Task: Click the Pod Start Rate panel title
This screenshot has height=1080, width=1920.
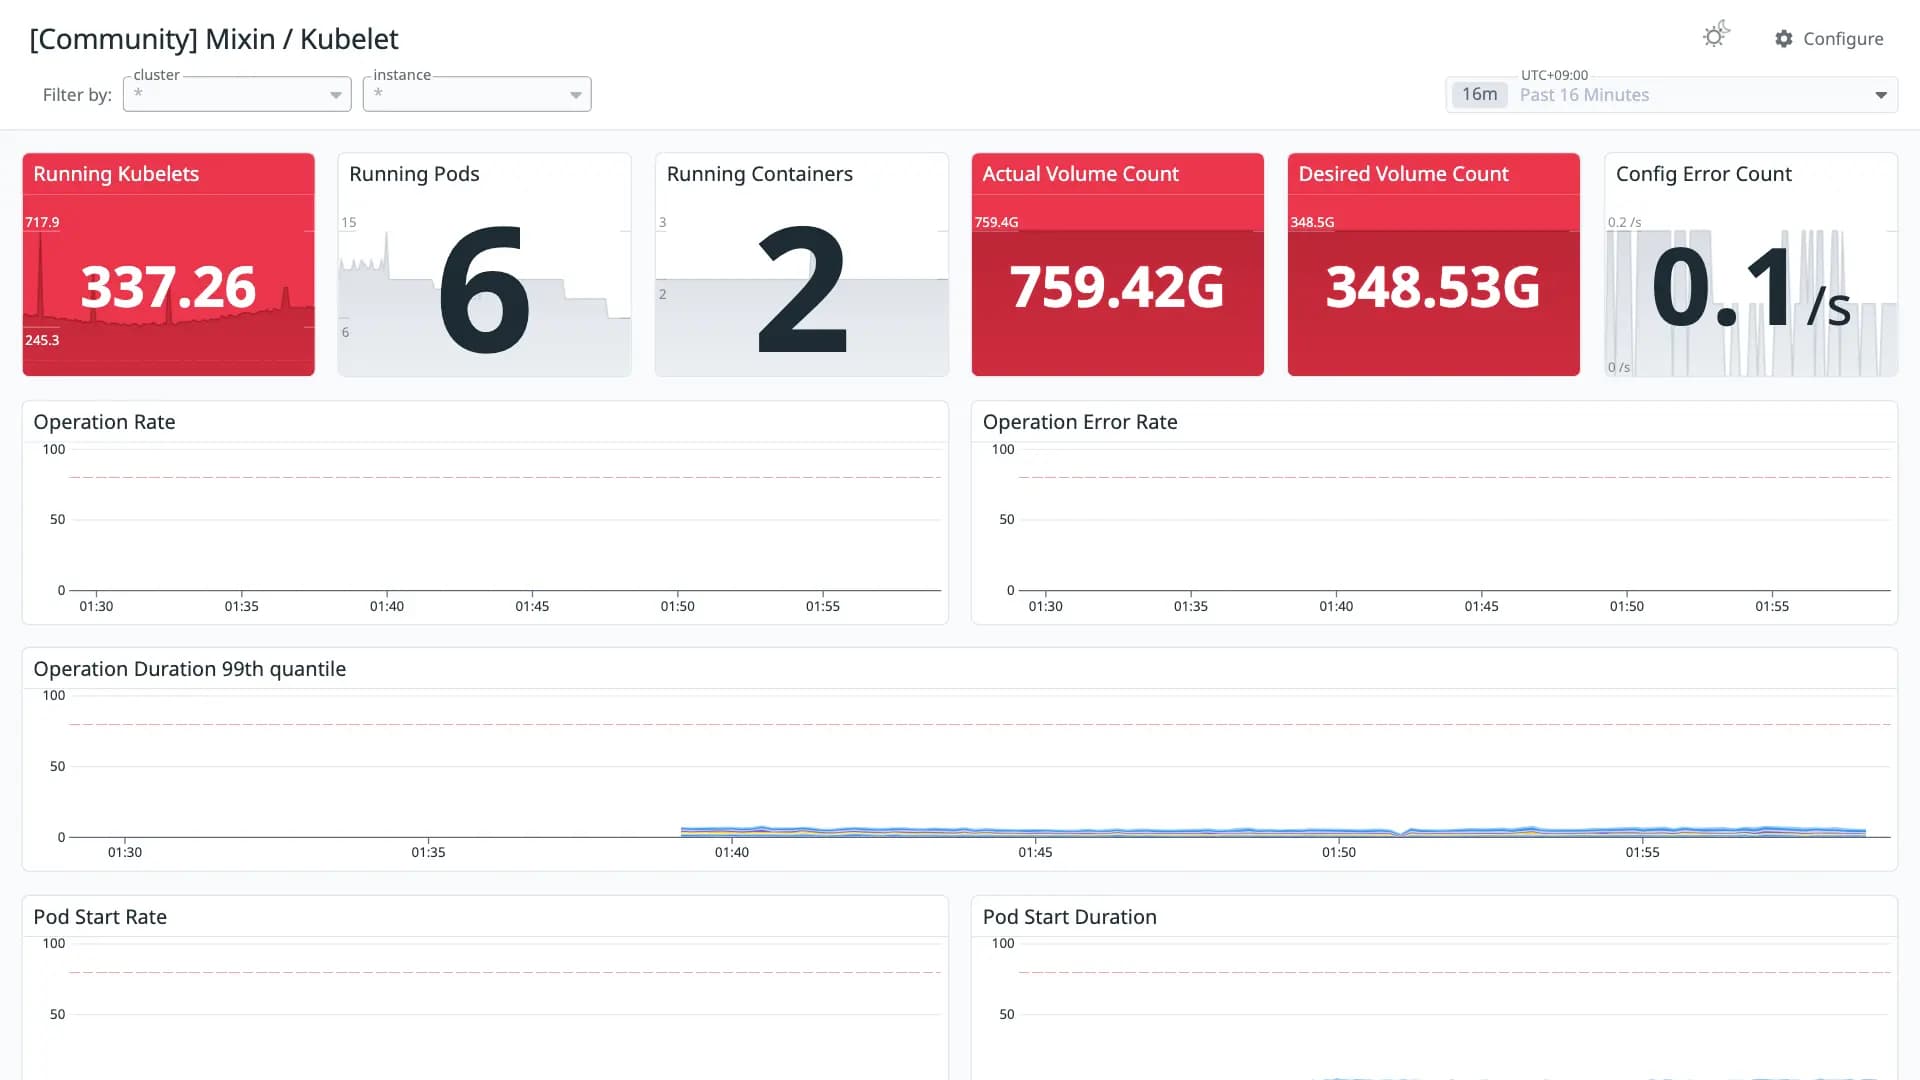Action: tap(100, 917)
